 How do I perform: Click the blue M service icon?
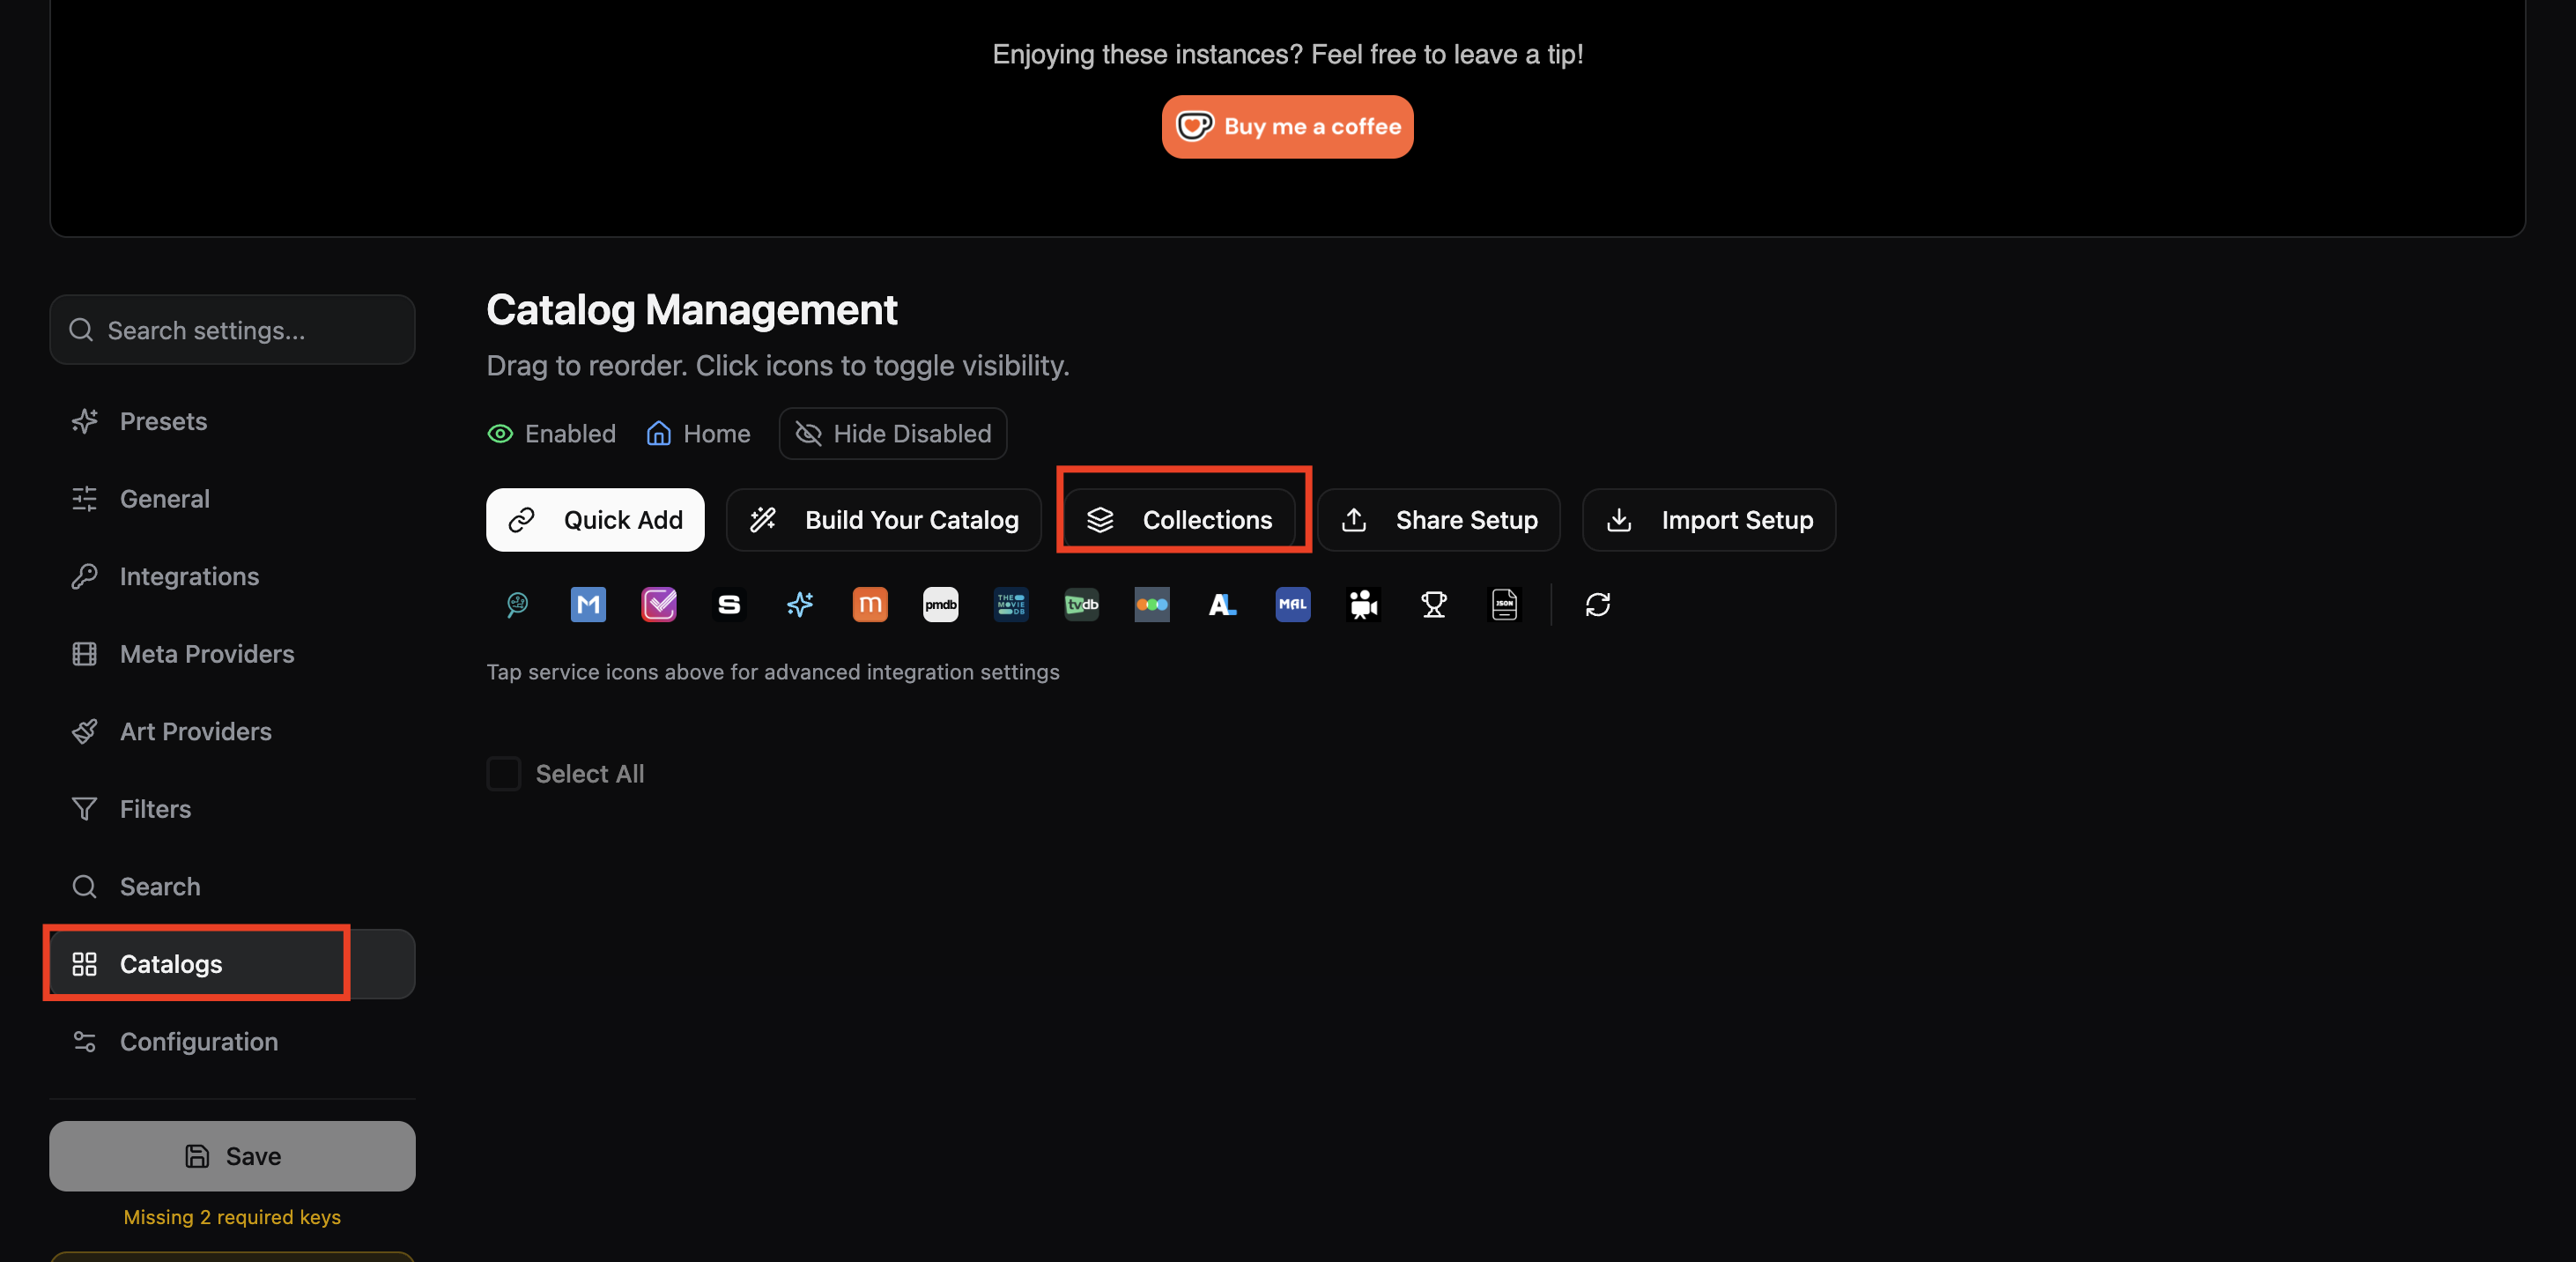(x=588, y=604)
